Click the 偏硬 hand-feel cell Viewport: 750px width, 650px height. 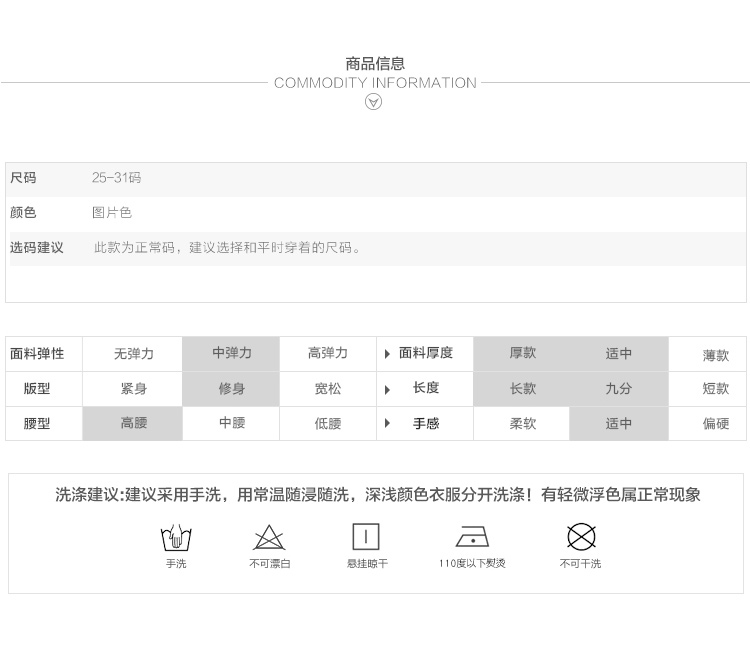tap(715, 423)
